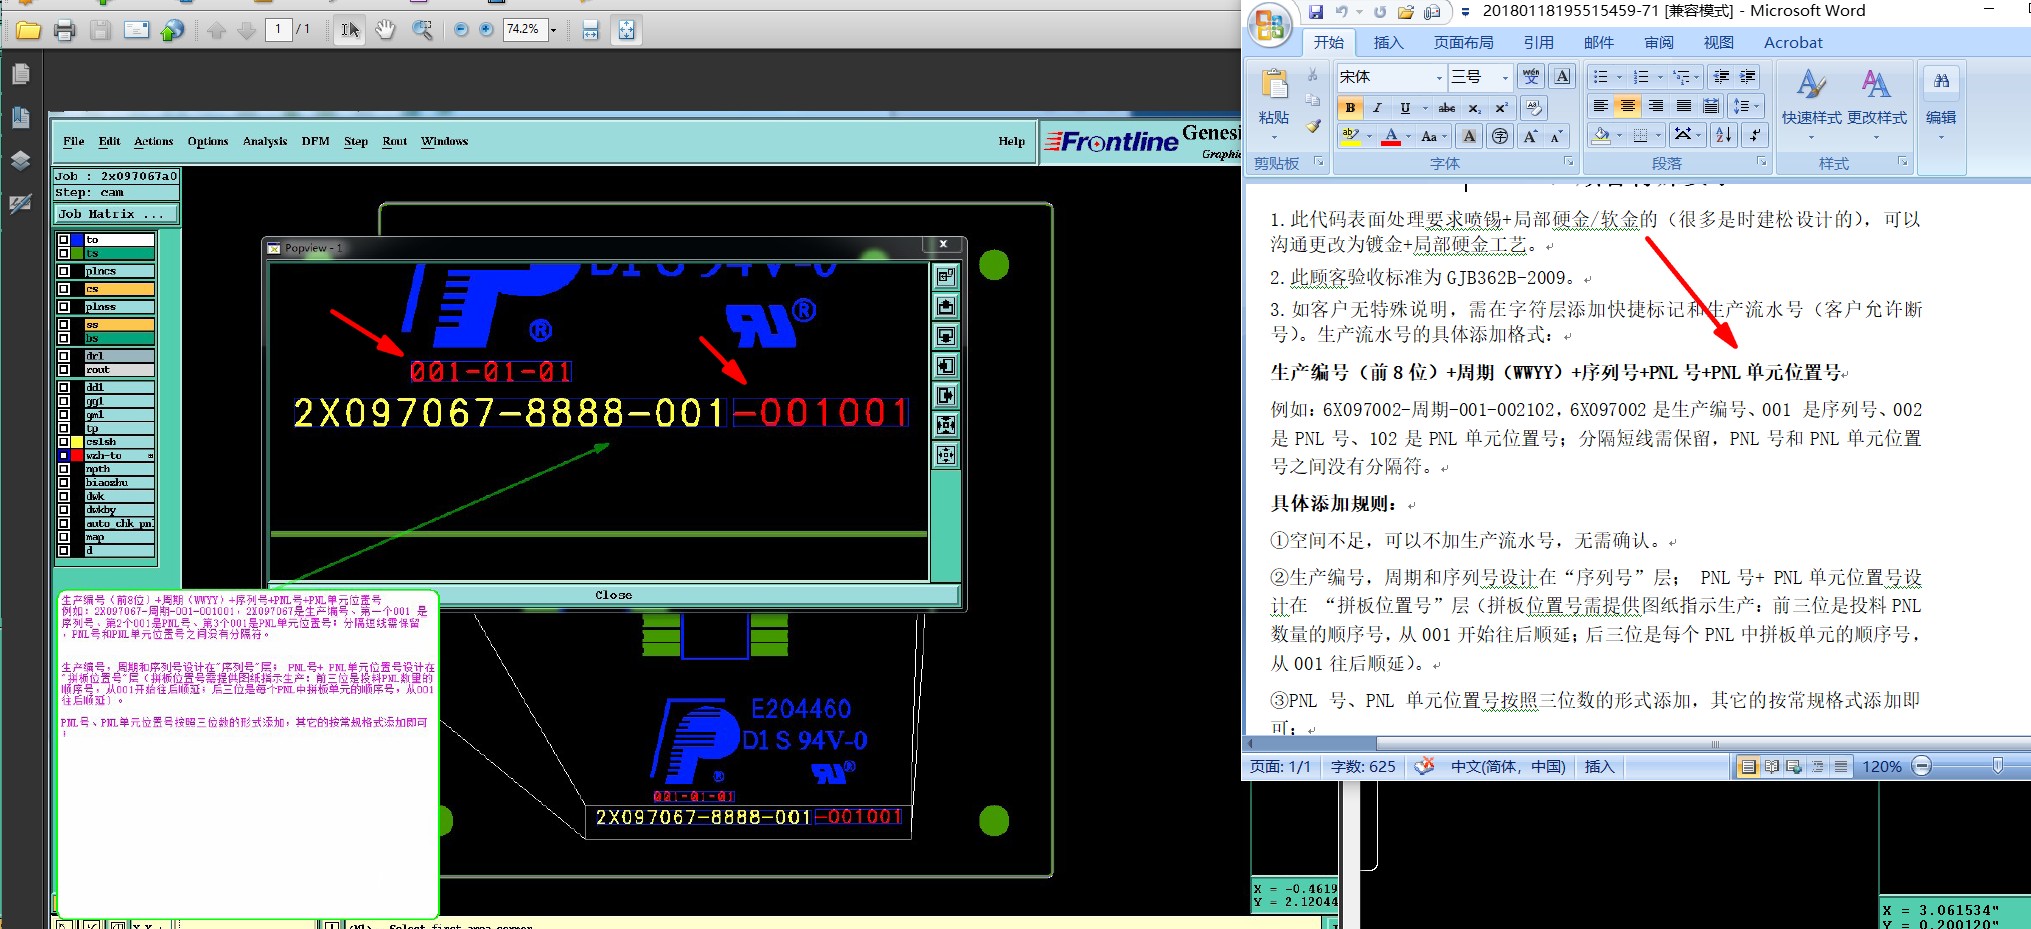The width and height of the screenshot is (2031, 929).
Task: Open the Analysis menu in Genesis
Action: (x=265, y=142)
